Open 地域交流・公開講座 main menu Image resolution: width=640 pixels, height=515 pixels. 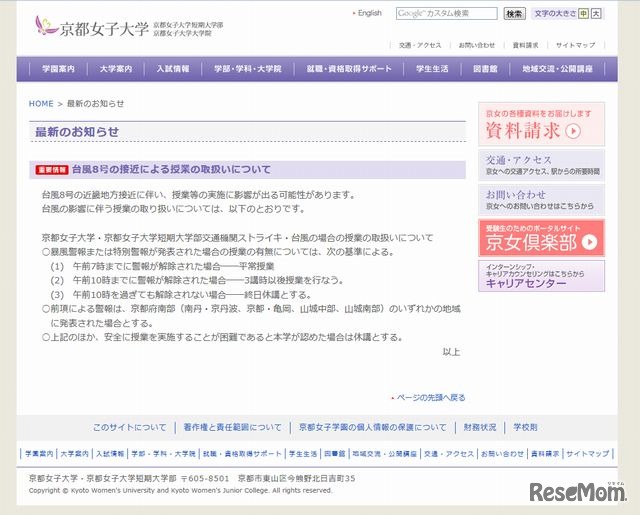coord(557,69)
